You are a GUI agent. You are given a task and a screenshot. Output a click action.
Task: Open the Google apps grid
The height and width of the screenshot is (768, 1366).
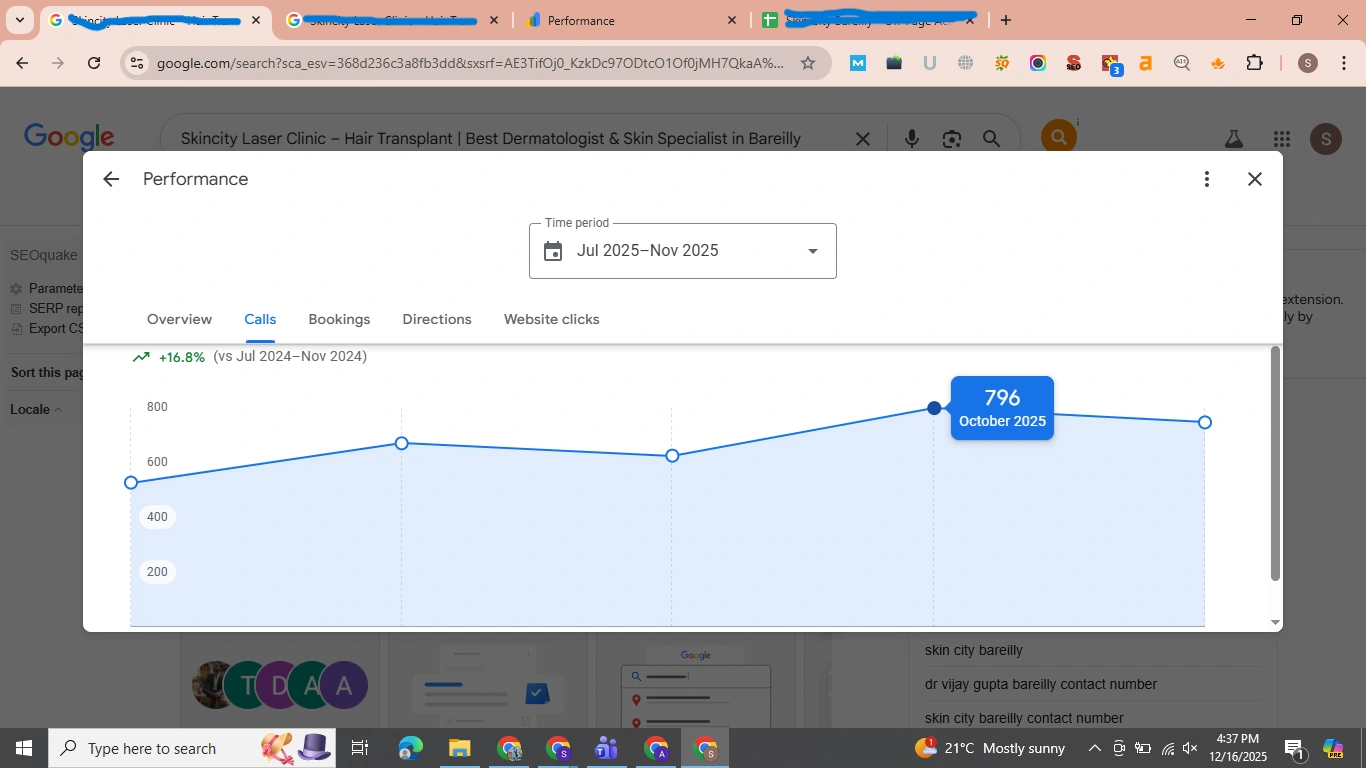[1282, 140]
